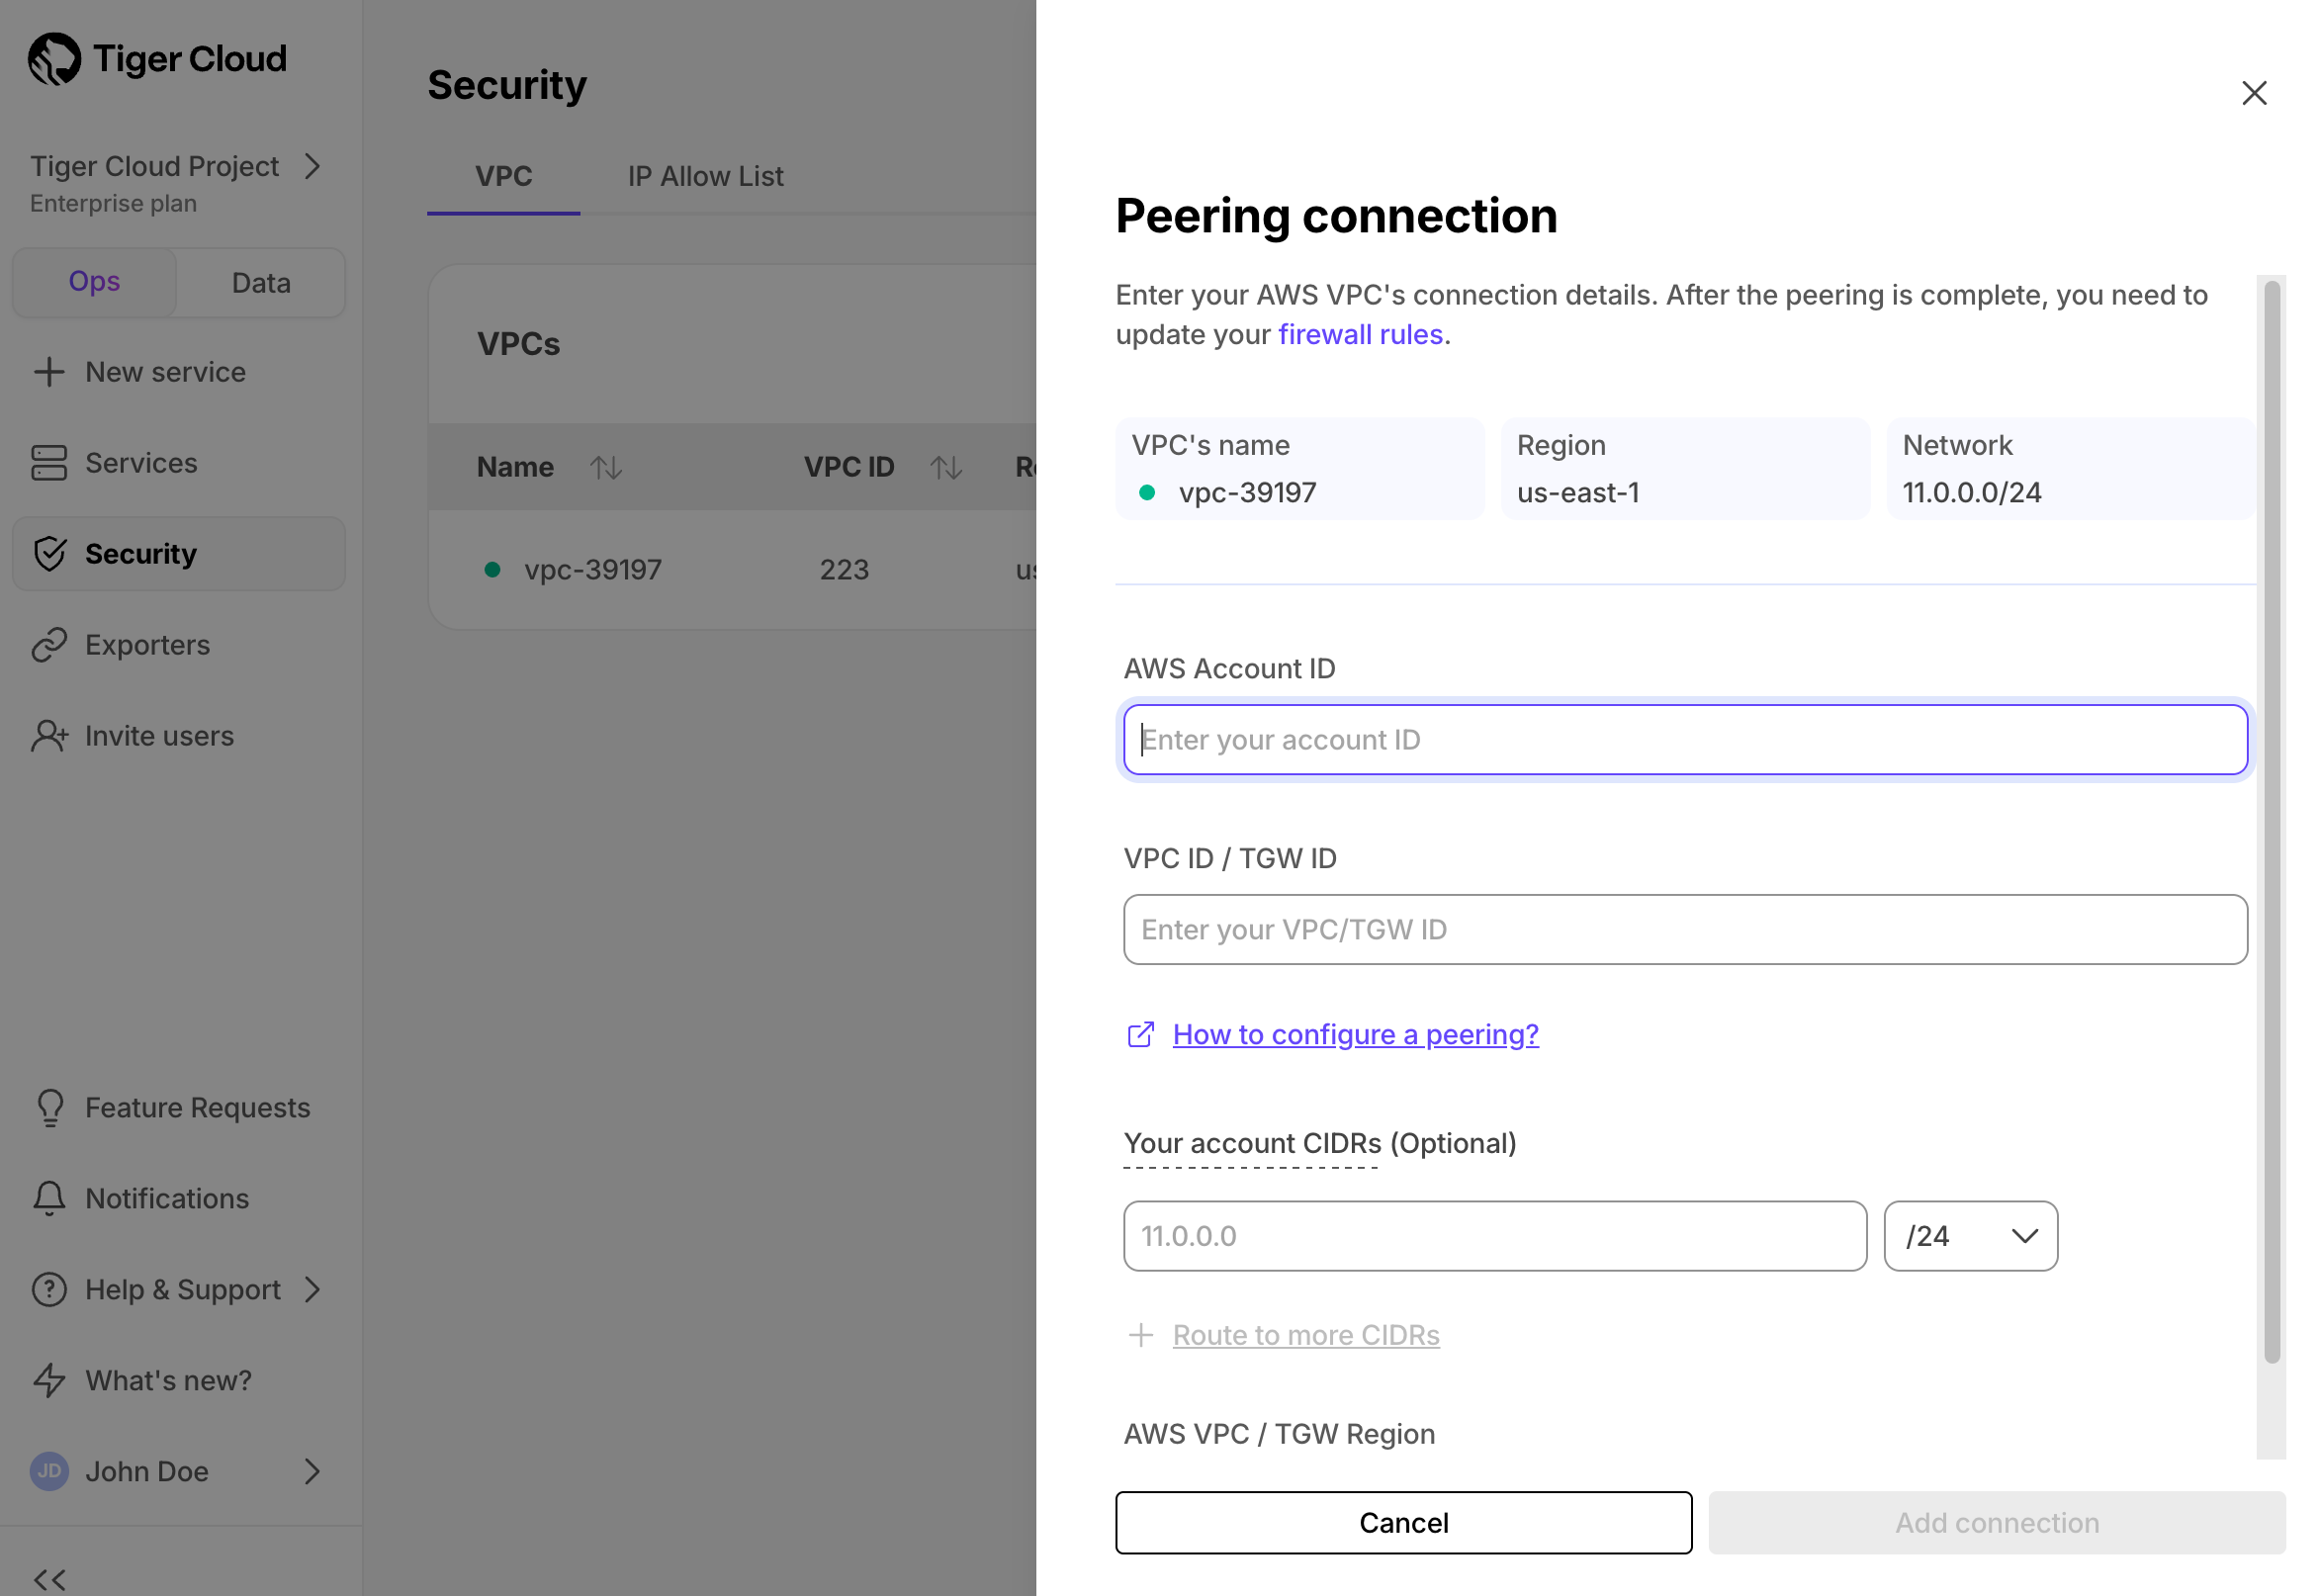Expand the Tiger Cloud Project chevron
This screenshot has width=2320, height=1596.
point(313,166)
